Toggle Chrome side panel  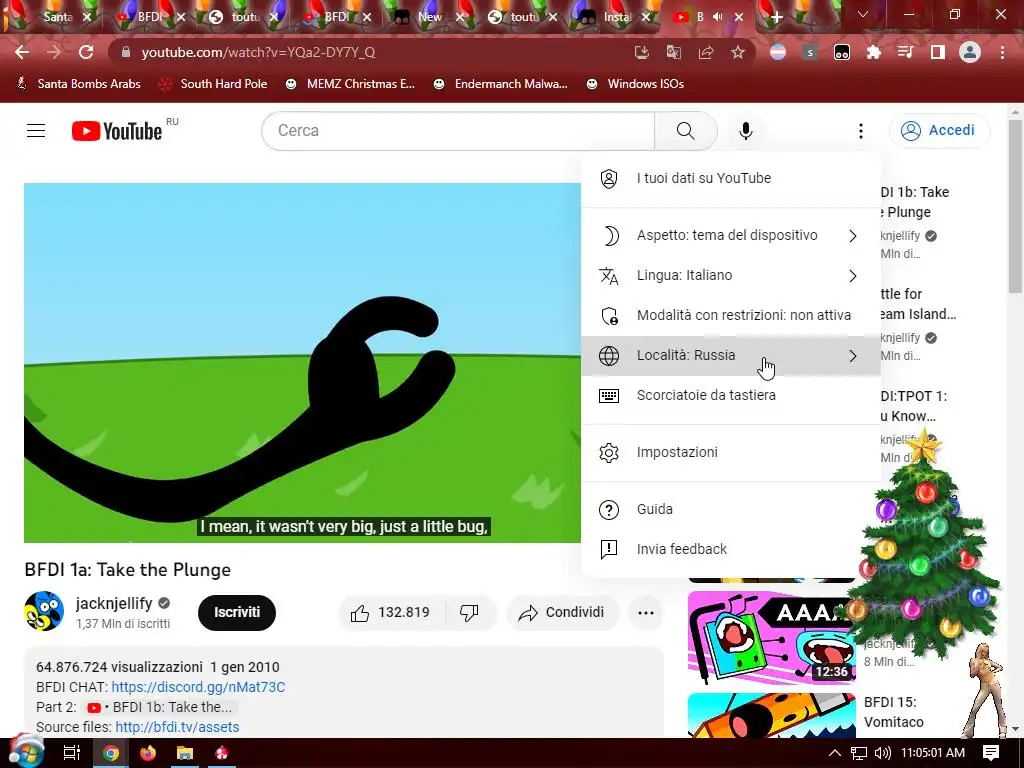938,52
